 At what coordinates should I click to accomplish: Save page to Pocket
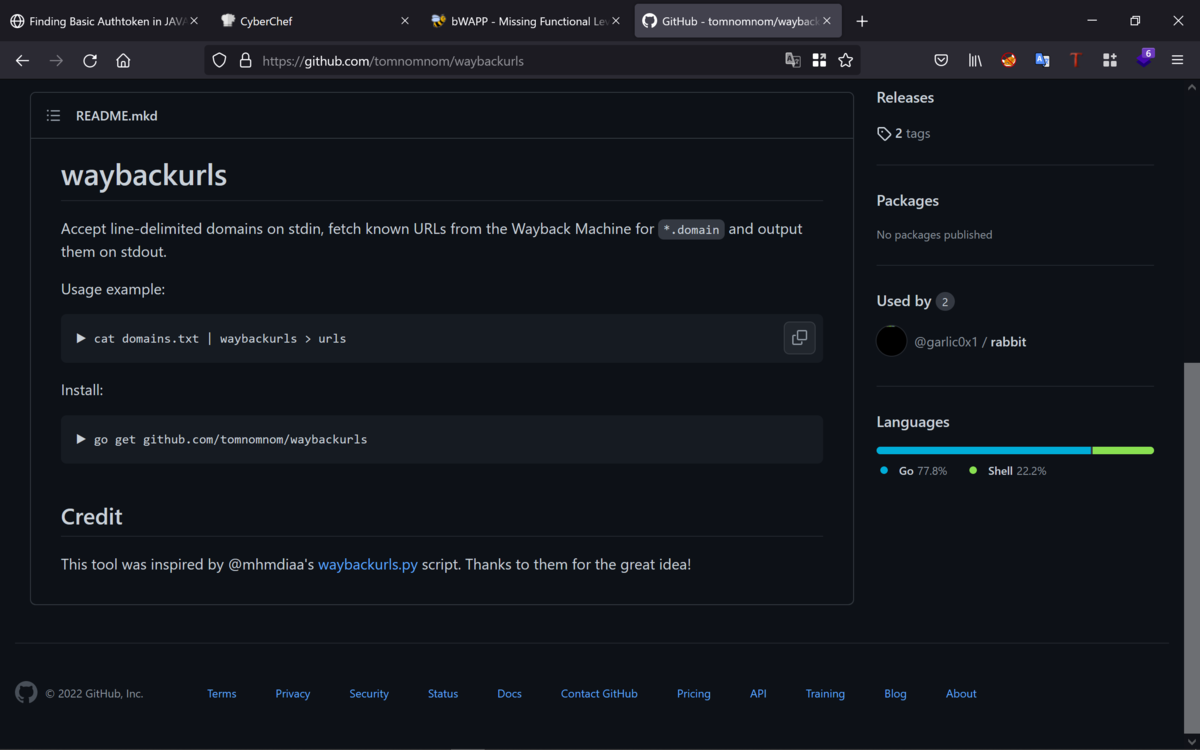(x=941, y=60)
